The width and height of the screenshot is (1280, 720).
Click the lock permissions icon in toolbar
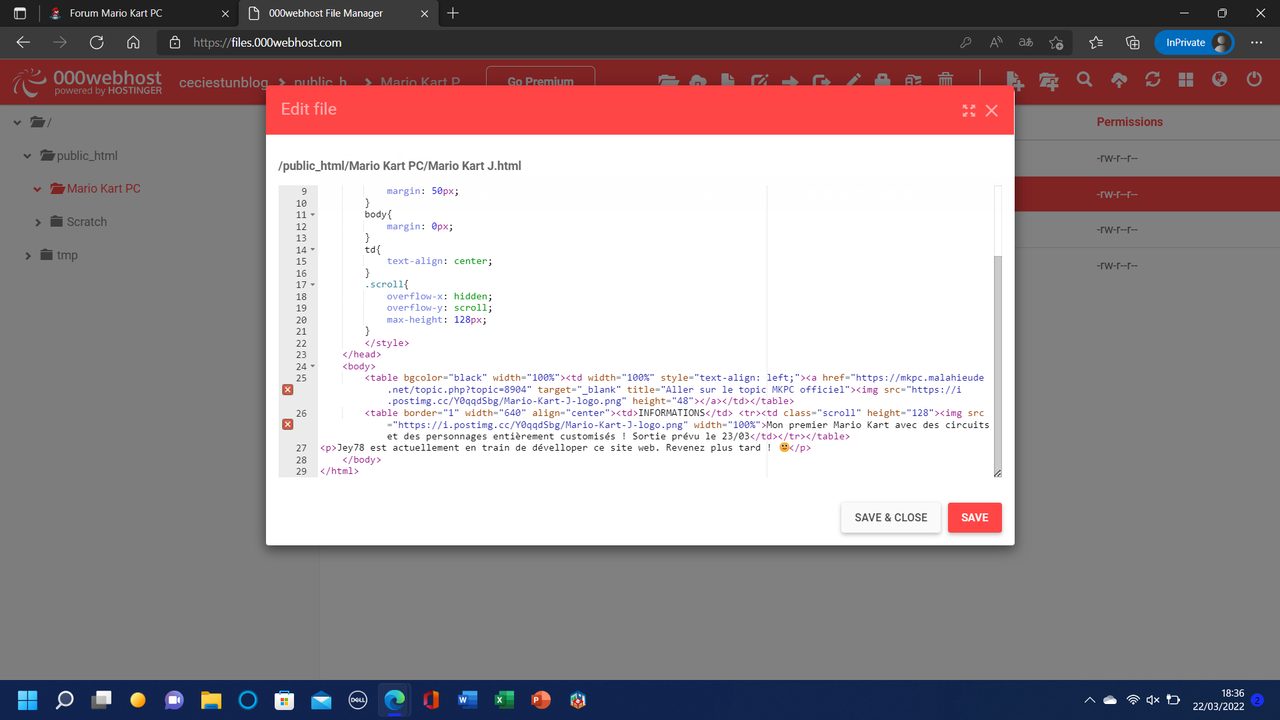tap(883, 81)
